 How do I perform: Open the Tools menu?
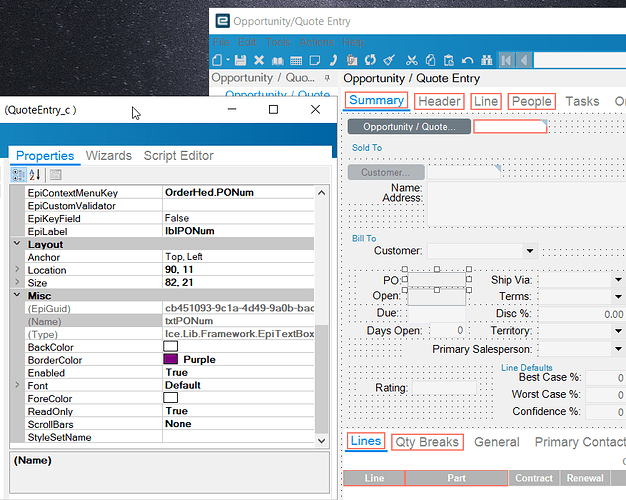[x=278, y=42]
